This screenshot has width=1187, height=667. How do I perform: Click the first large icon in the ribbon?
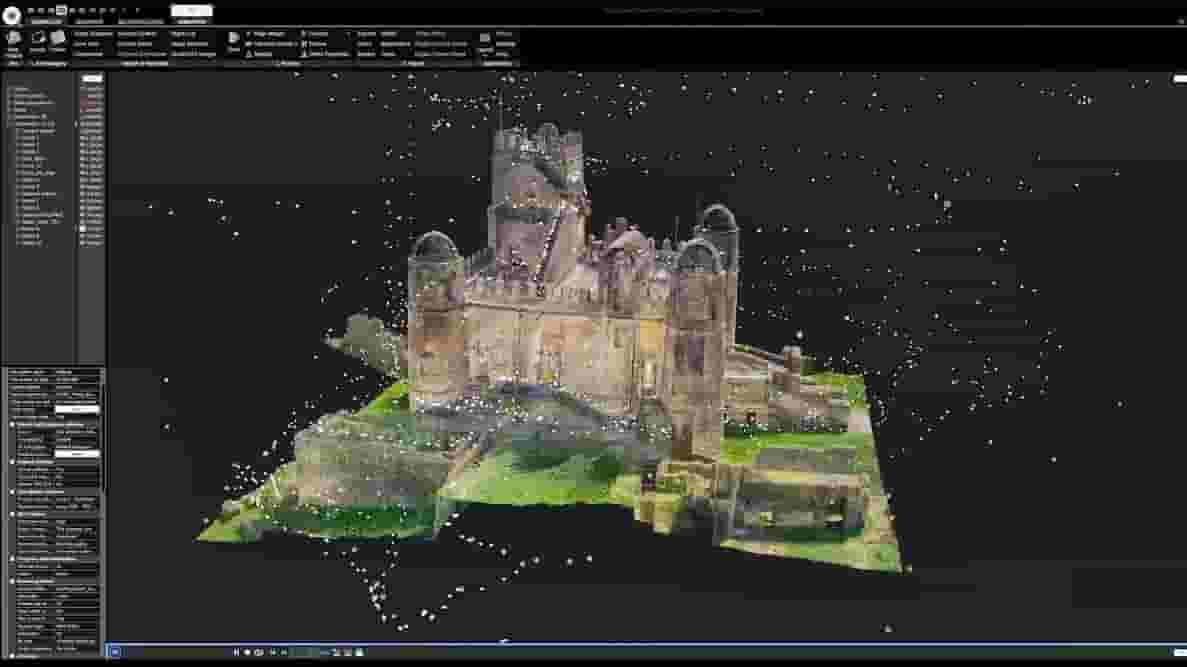click(x=13, y=39)
